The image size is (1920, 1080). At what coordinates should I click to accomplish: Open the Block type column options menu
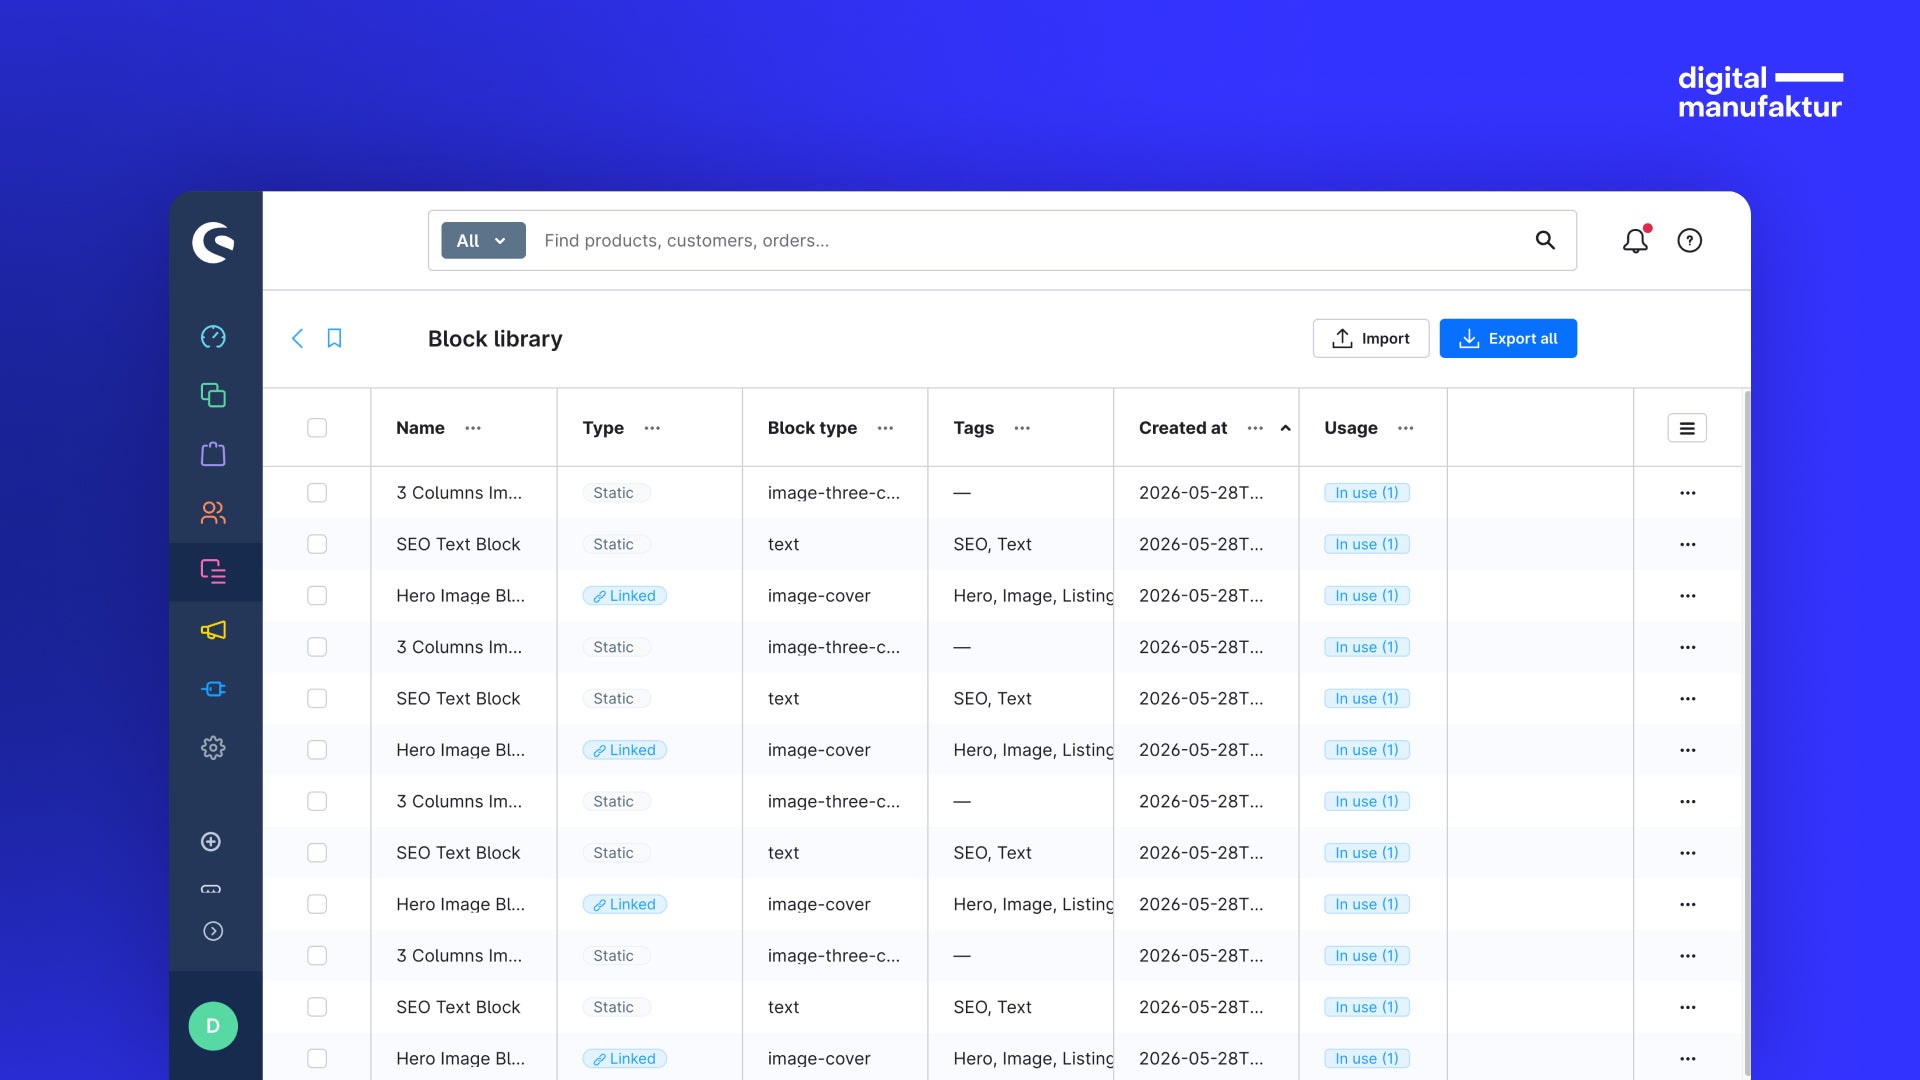tap(885, 428)
